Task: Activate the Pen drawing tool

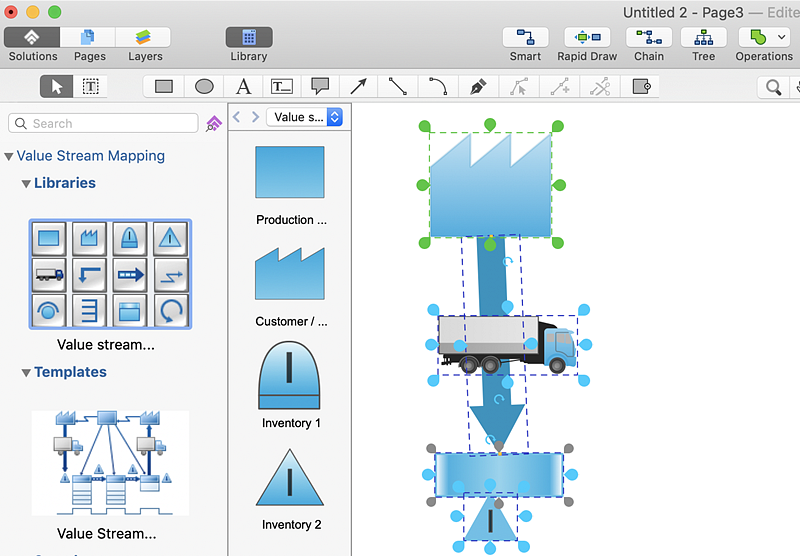Action: click(x=478, y=87)
